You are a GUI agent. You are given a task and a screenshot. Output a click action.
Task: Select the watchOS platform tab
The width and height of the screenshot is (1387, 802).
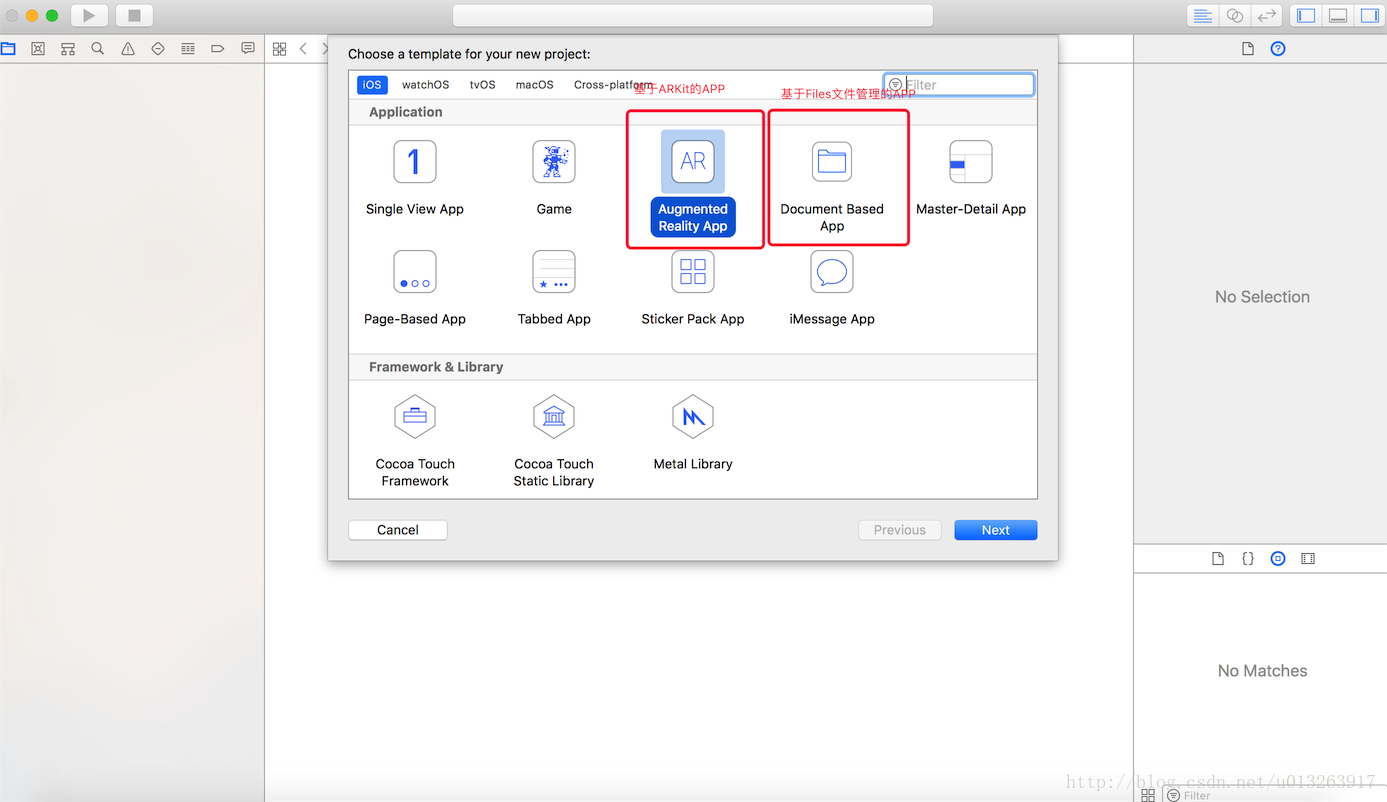click(425, 85)
